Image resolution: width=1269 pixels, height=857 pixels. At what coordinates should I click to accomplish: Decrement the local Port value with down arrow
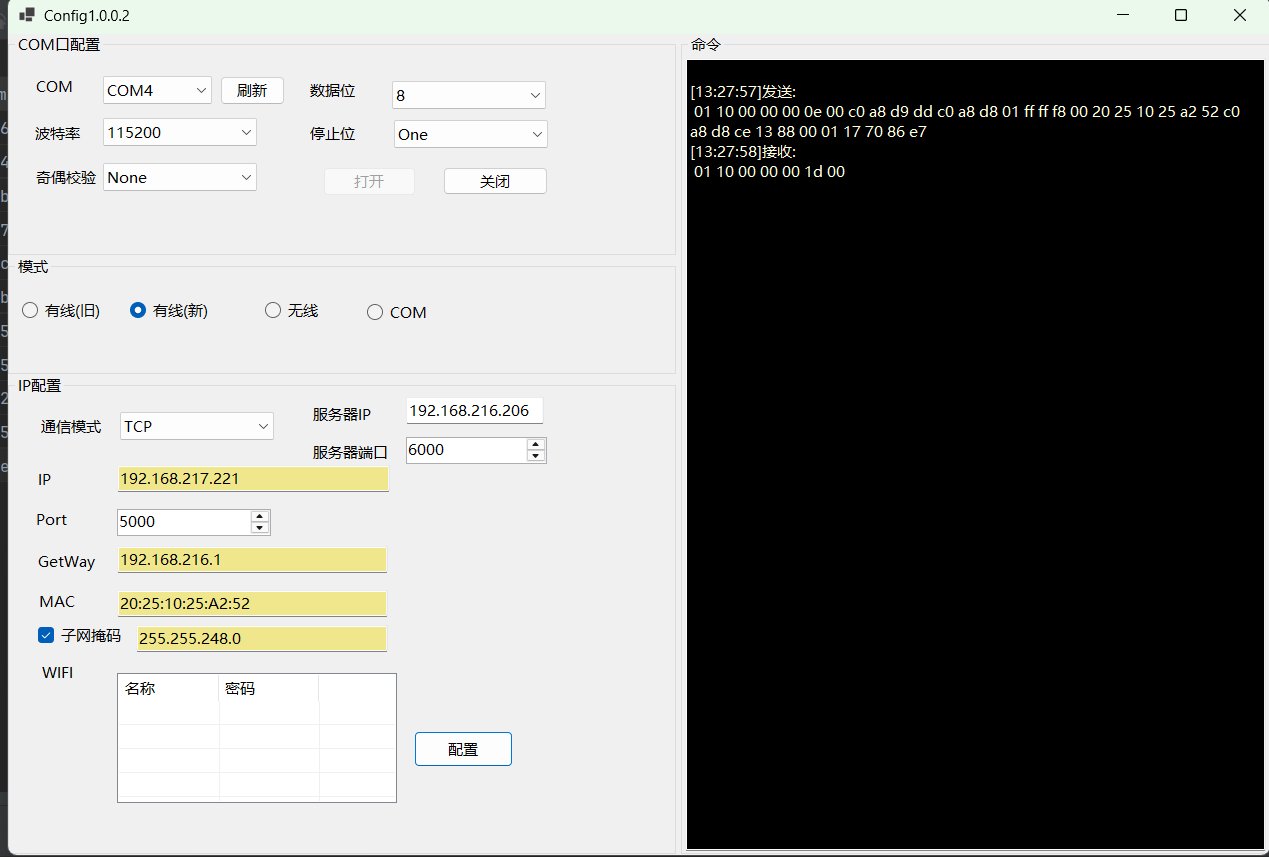[260, 528]
